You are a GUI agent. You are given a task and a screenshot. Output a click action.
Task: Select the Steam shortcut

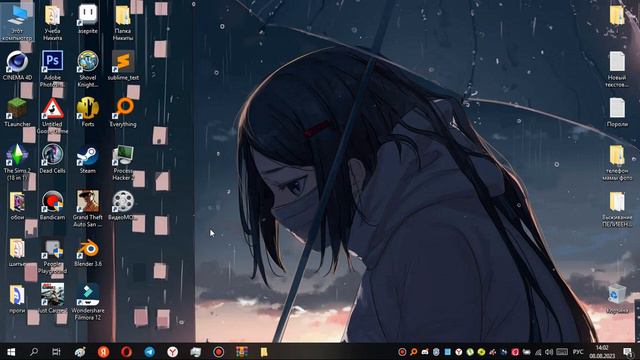click(87, 158)
